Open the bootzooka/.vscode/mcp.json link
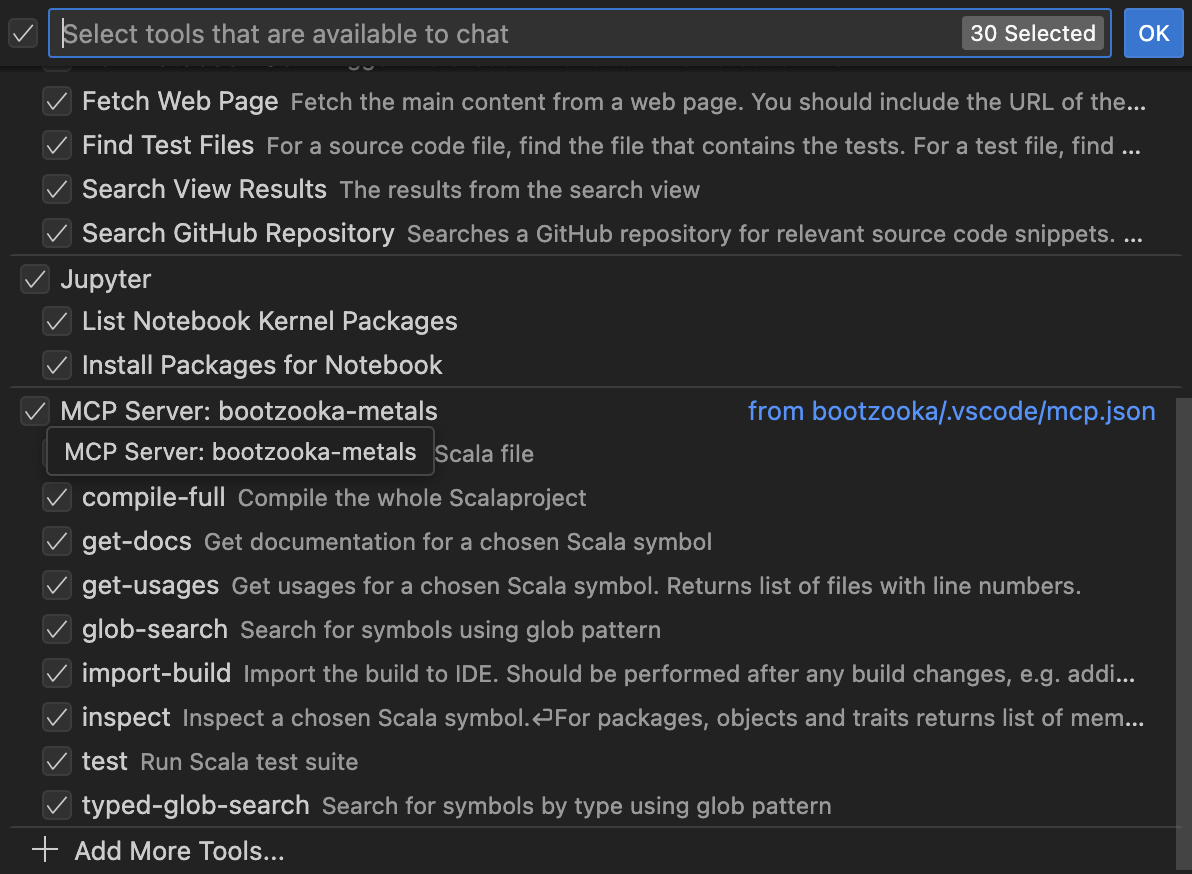The image size is (1192, 874). pos(951,411)
